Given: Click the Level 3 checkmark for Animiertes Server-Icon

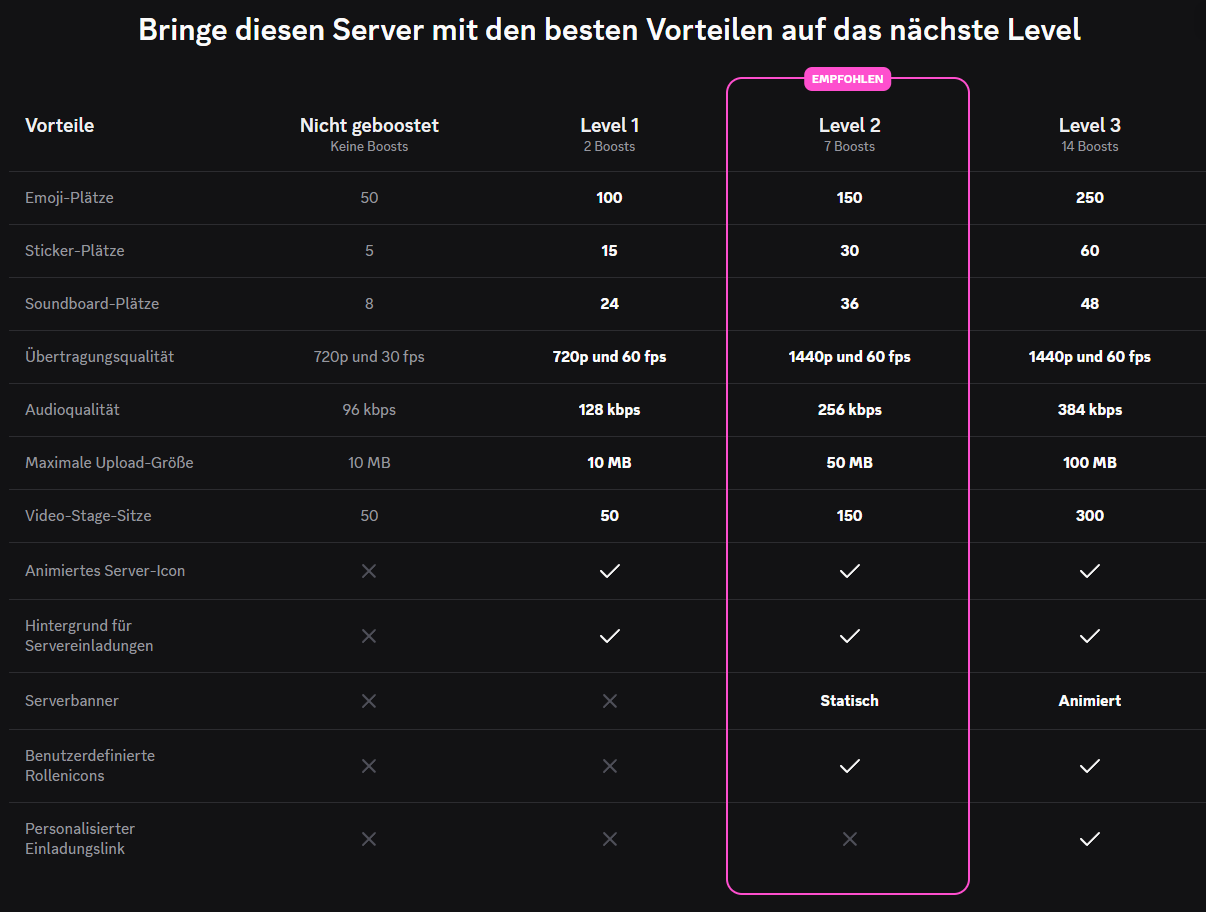Looking at the screenshot, I should tap(1090, 571).
